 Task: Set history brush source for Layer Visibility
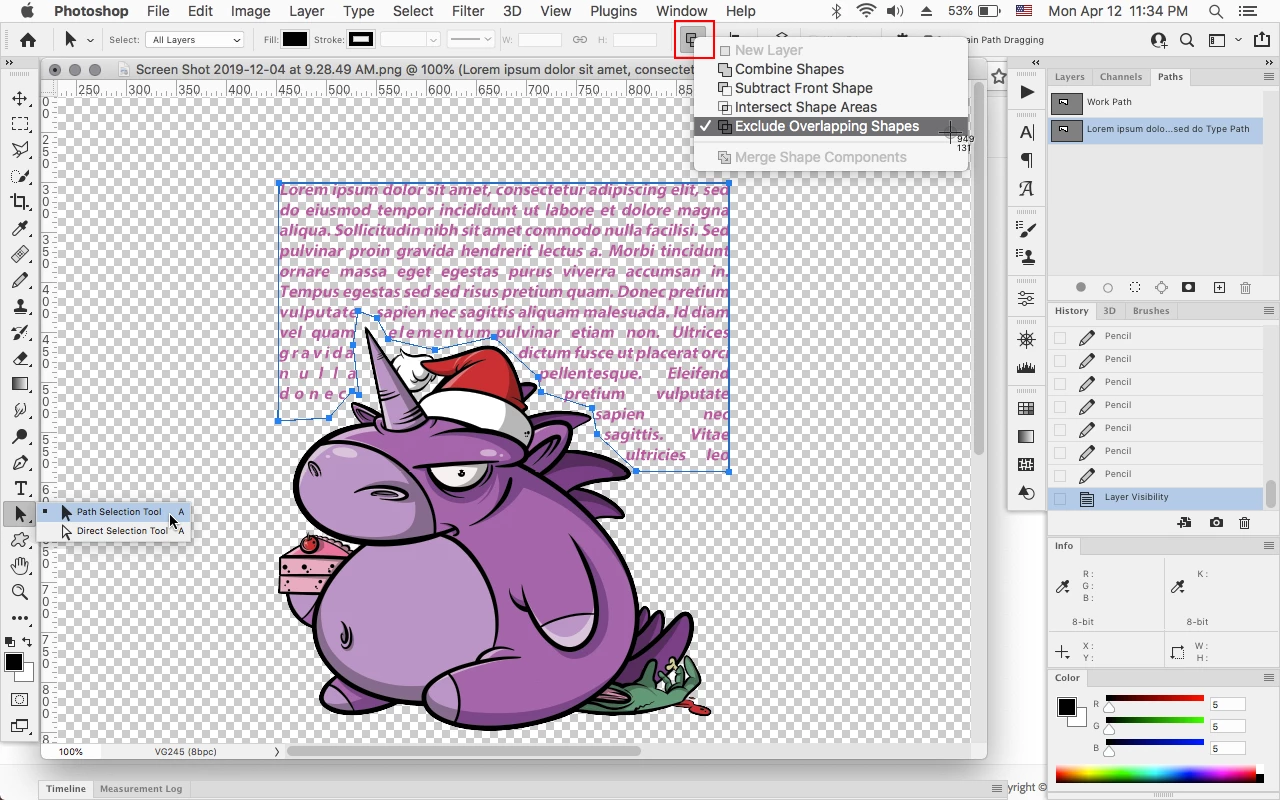coord(1060,497)
